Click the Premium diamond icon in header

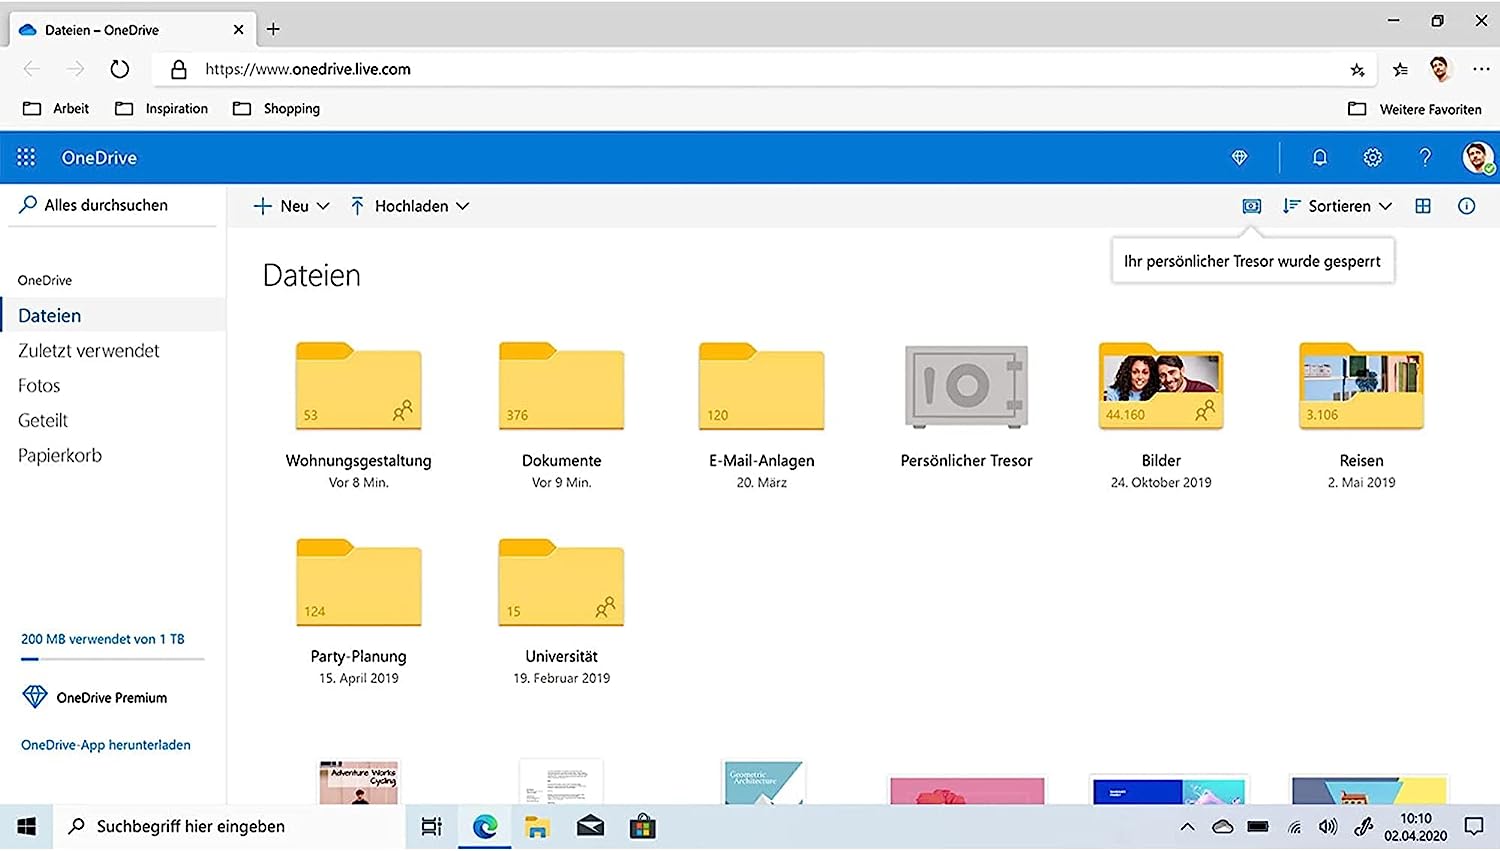pyautogui.click(x=1240, y=157)
